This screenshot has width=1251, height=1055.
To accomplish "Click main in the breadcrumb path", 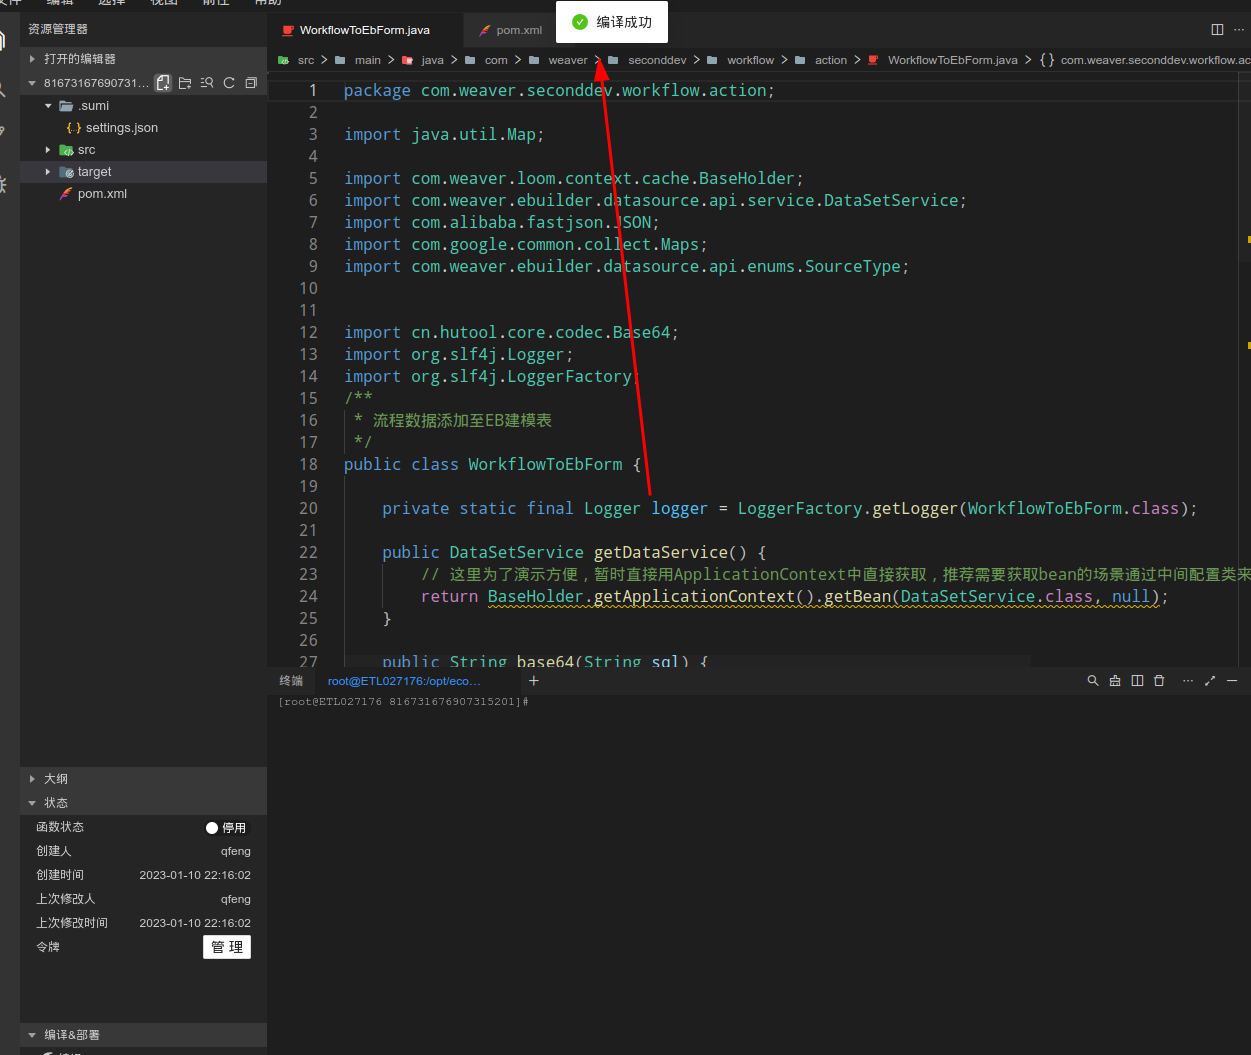I will point(368,60).
